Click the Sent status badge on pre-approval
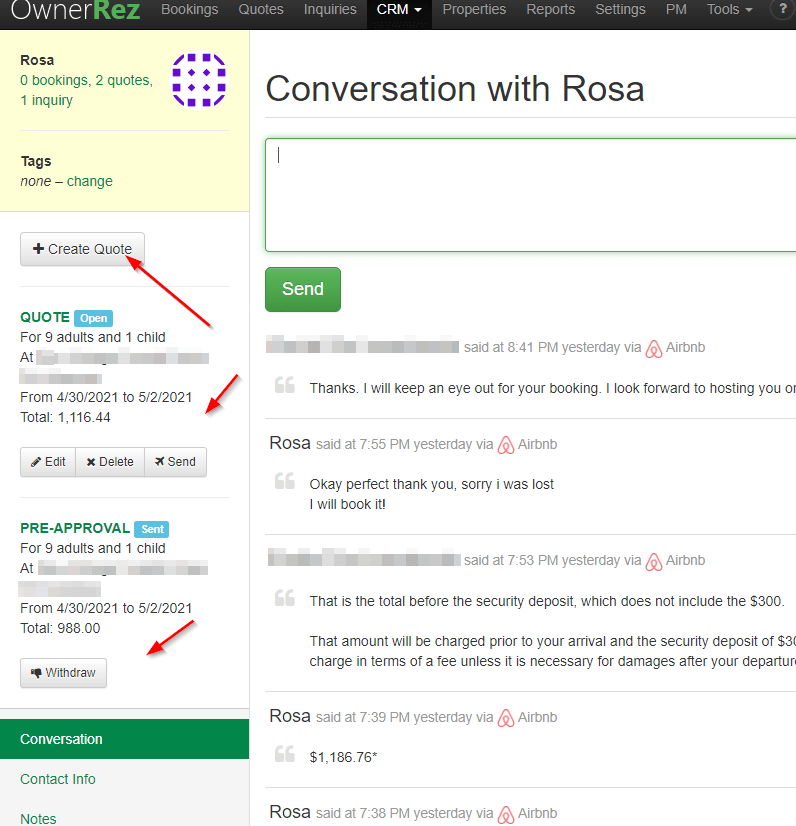The width and height of the screenshot is (796, 826). tap(152, 529)
